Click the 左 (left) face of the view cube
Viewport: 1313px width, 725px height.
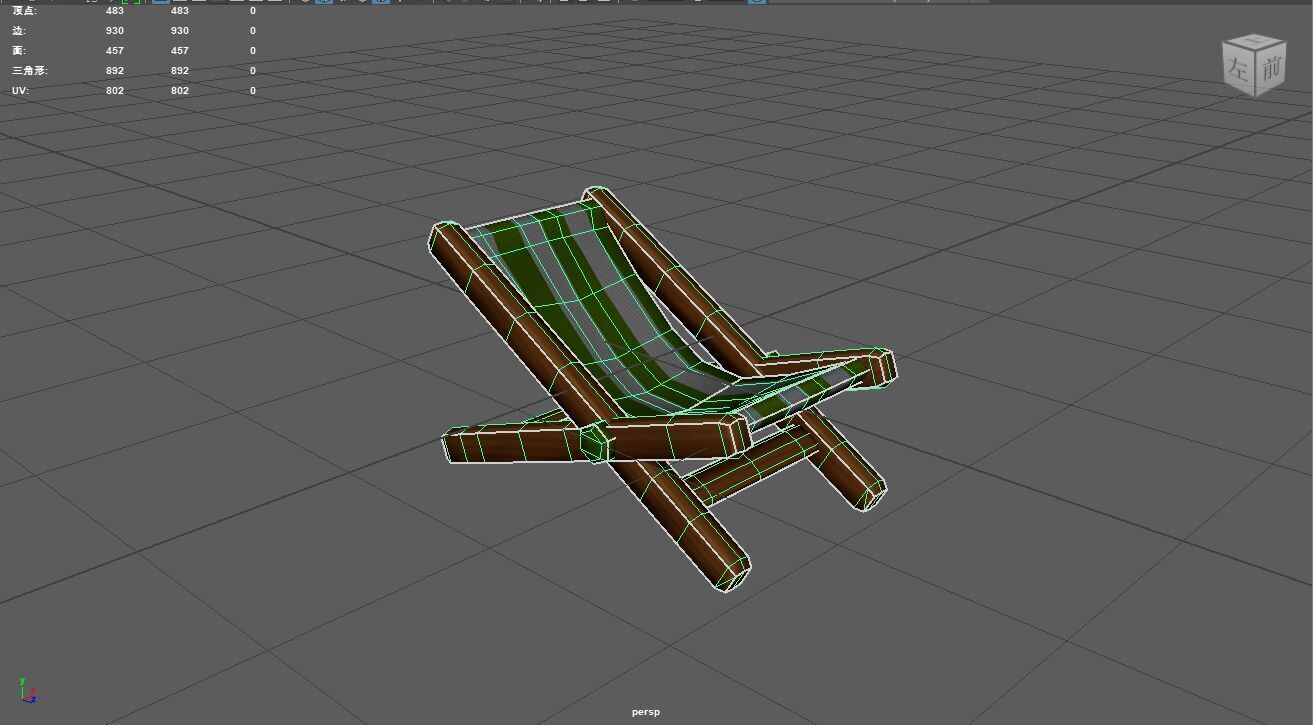1238,69
